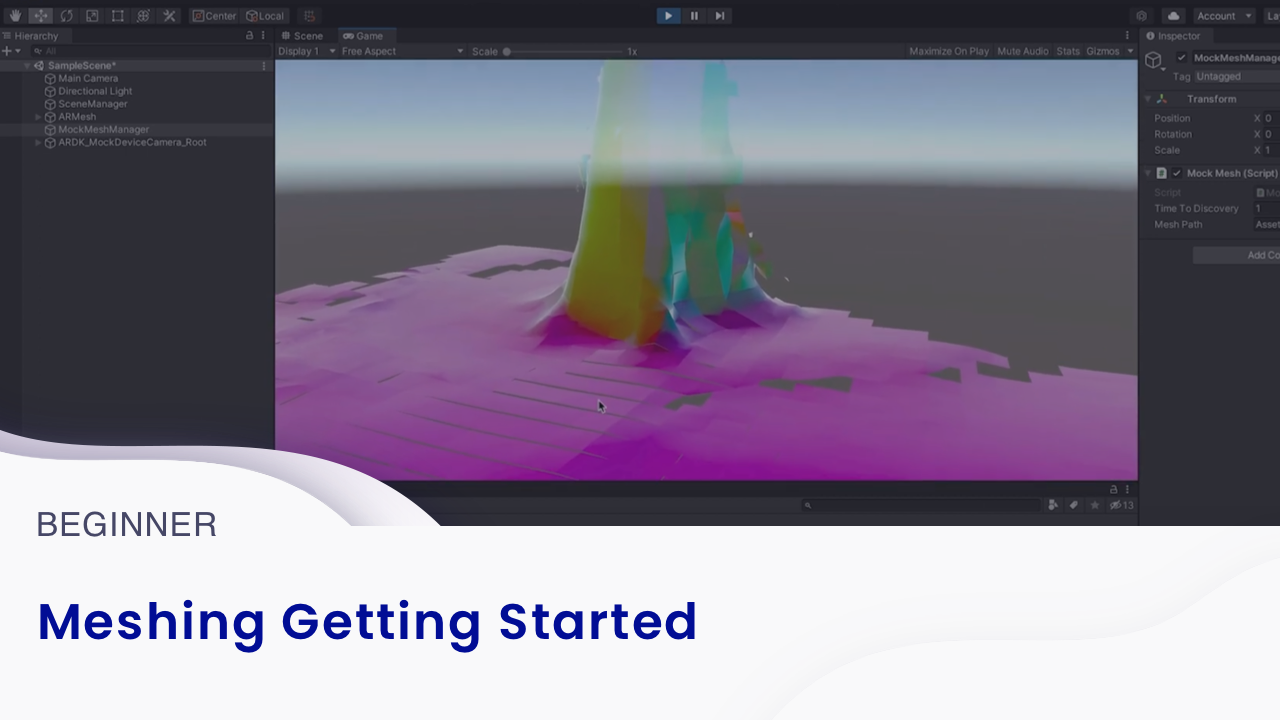The height and width of the screenshot is (720, 1280).
Task: Switch to the Scene tab
Action: pos(302,36)
